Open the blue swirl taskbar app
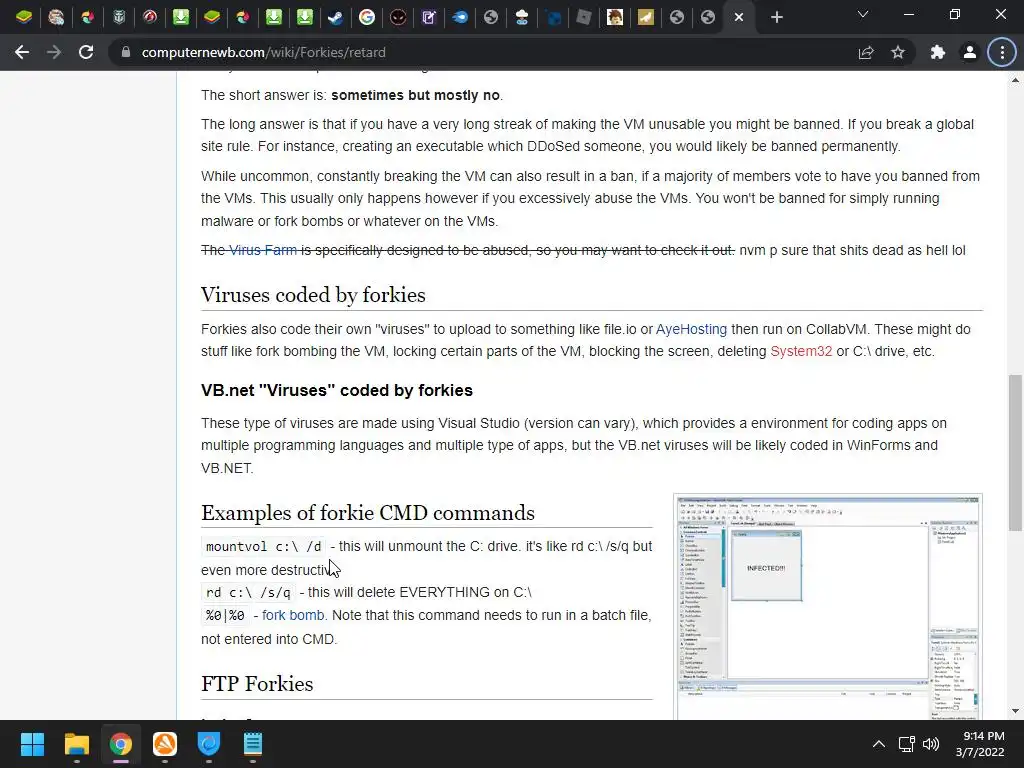Viewport: 1024px width, 768px height. (208, 744)
